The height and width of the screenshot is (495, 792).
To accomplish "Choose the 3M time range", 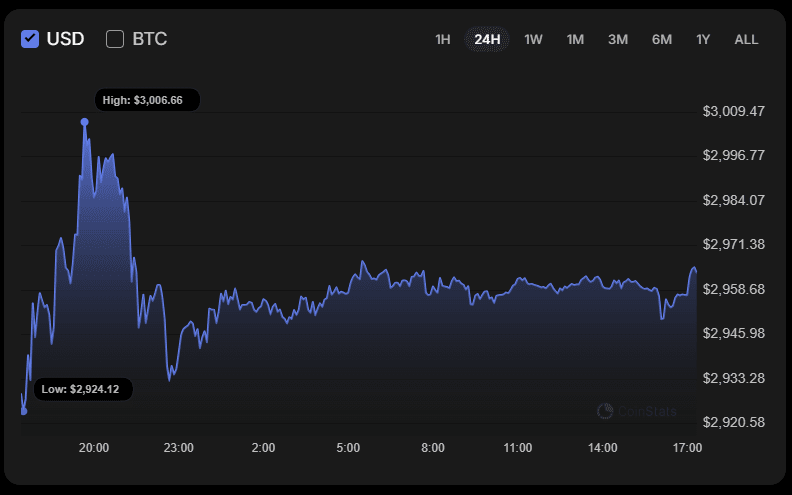I will point(618,39).
